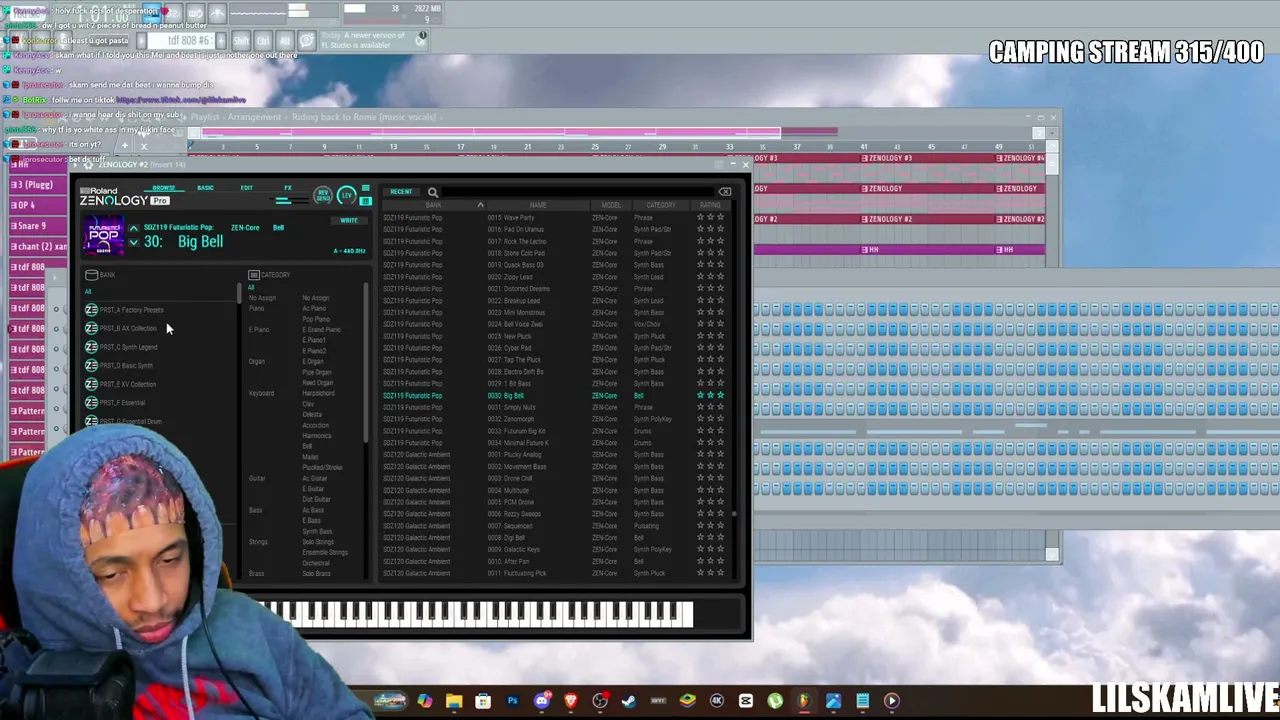Adjust the REV SEND knob
1280x720 pixels.
coord(323,194)
